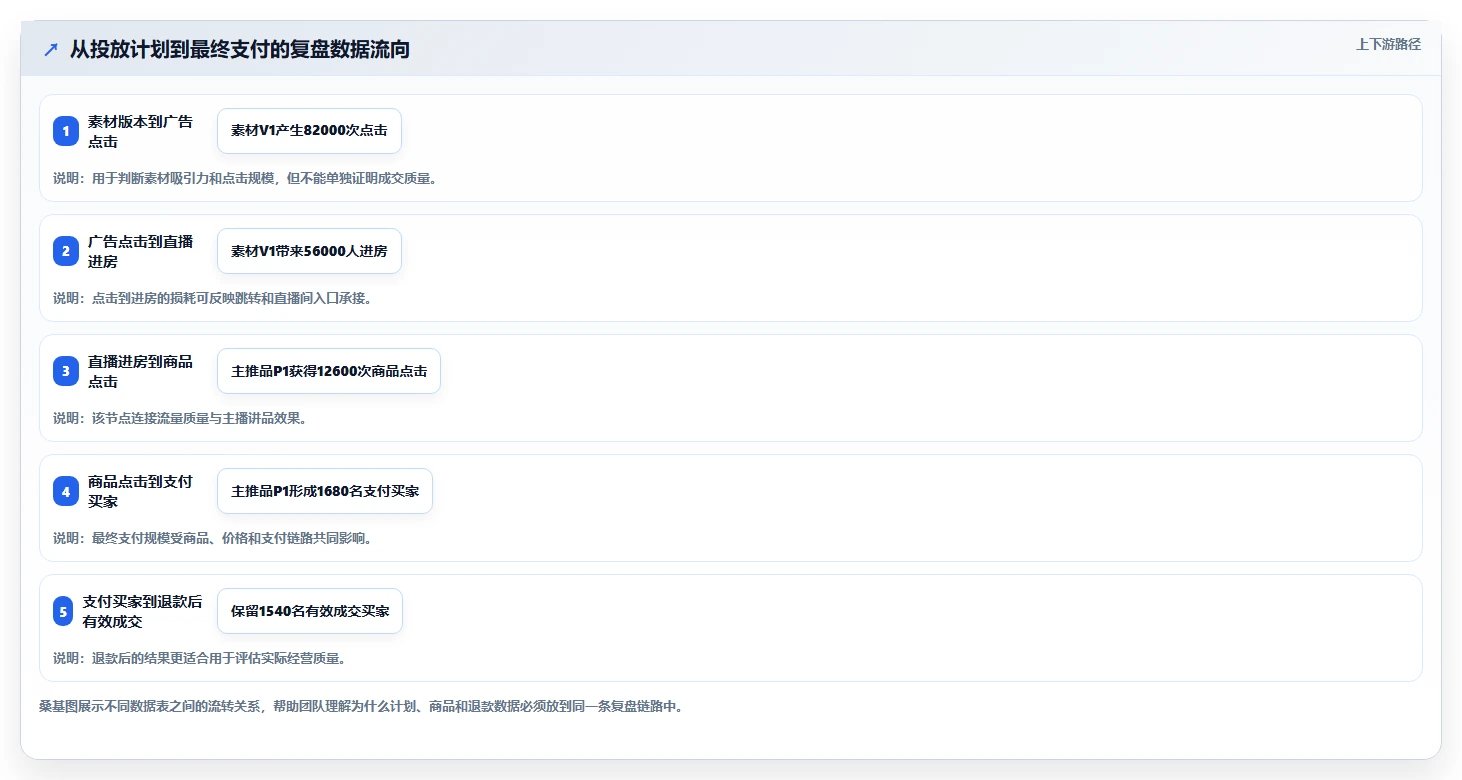Click the 直播进房到商品点击 step label
Image resolution: width=1462 pixels, height=780 pixels.
pyautogui.click(x=140, y=371)
